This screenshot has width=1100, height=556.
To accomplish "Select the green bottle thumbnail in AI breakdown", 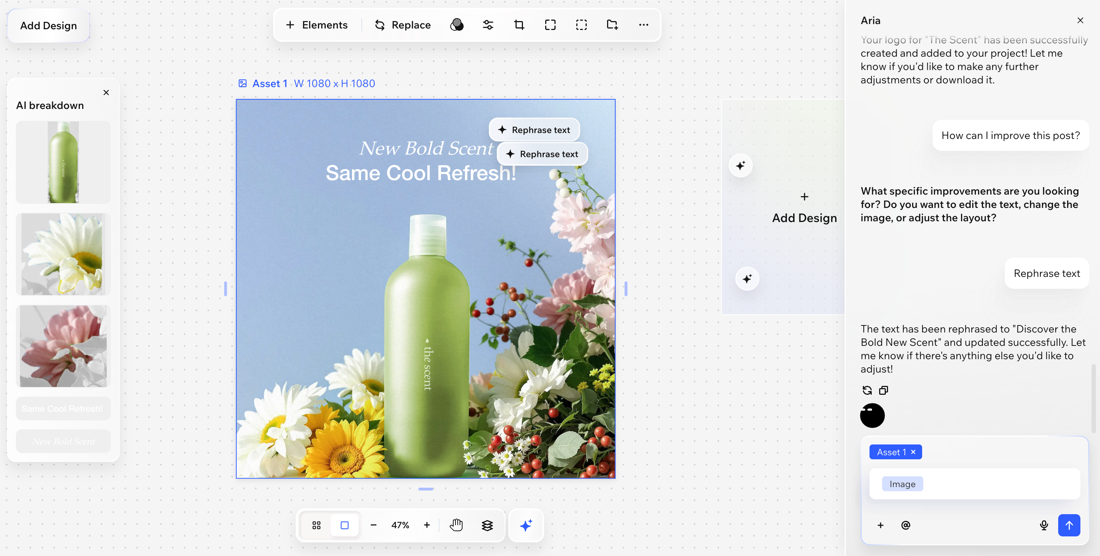I will (x=63, y=163).
